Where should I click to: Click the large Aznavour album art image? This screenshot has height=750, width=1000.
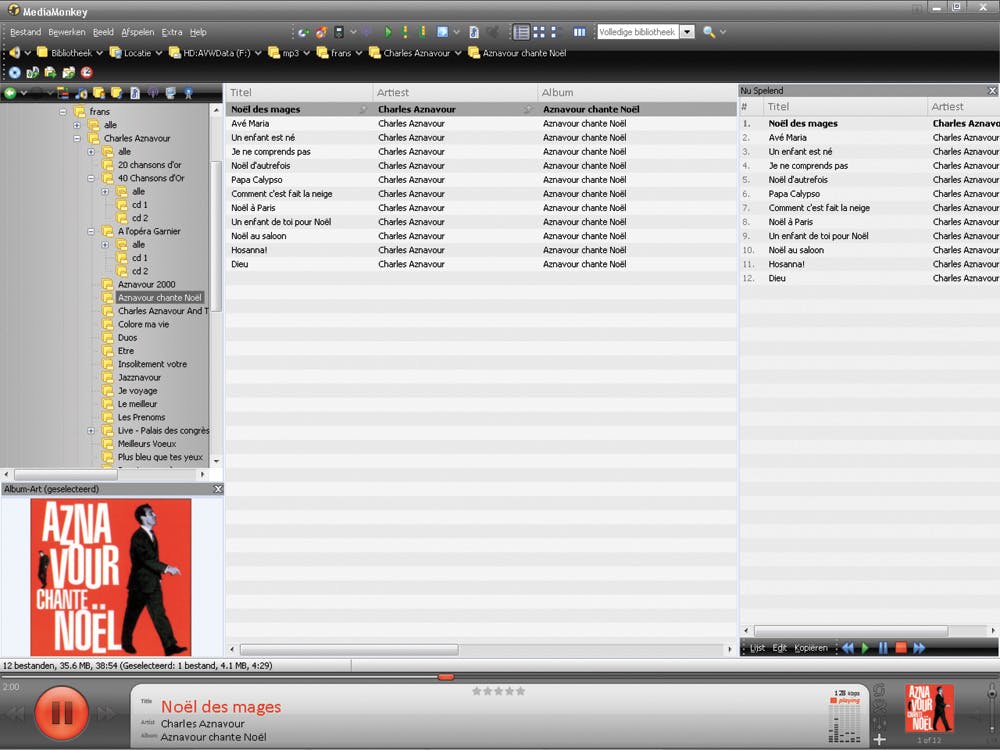click(111, 577)
